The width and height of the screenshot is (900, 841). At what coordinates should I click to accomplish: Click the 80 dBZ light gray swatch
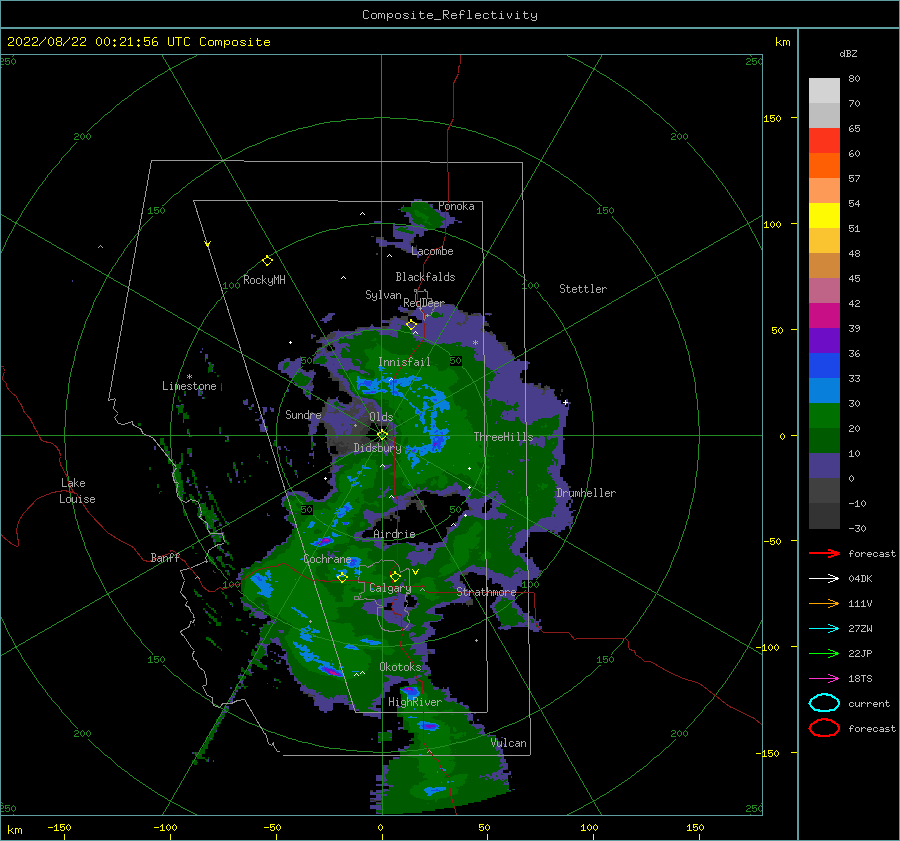coord(824,91)
